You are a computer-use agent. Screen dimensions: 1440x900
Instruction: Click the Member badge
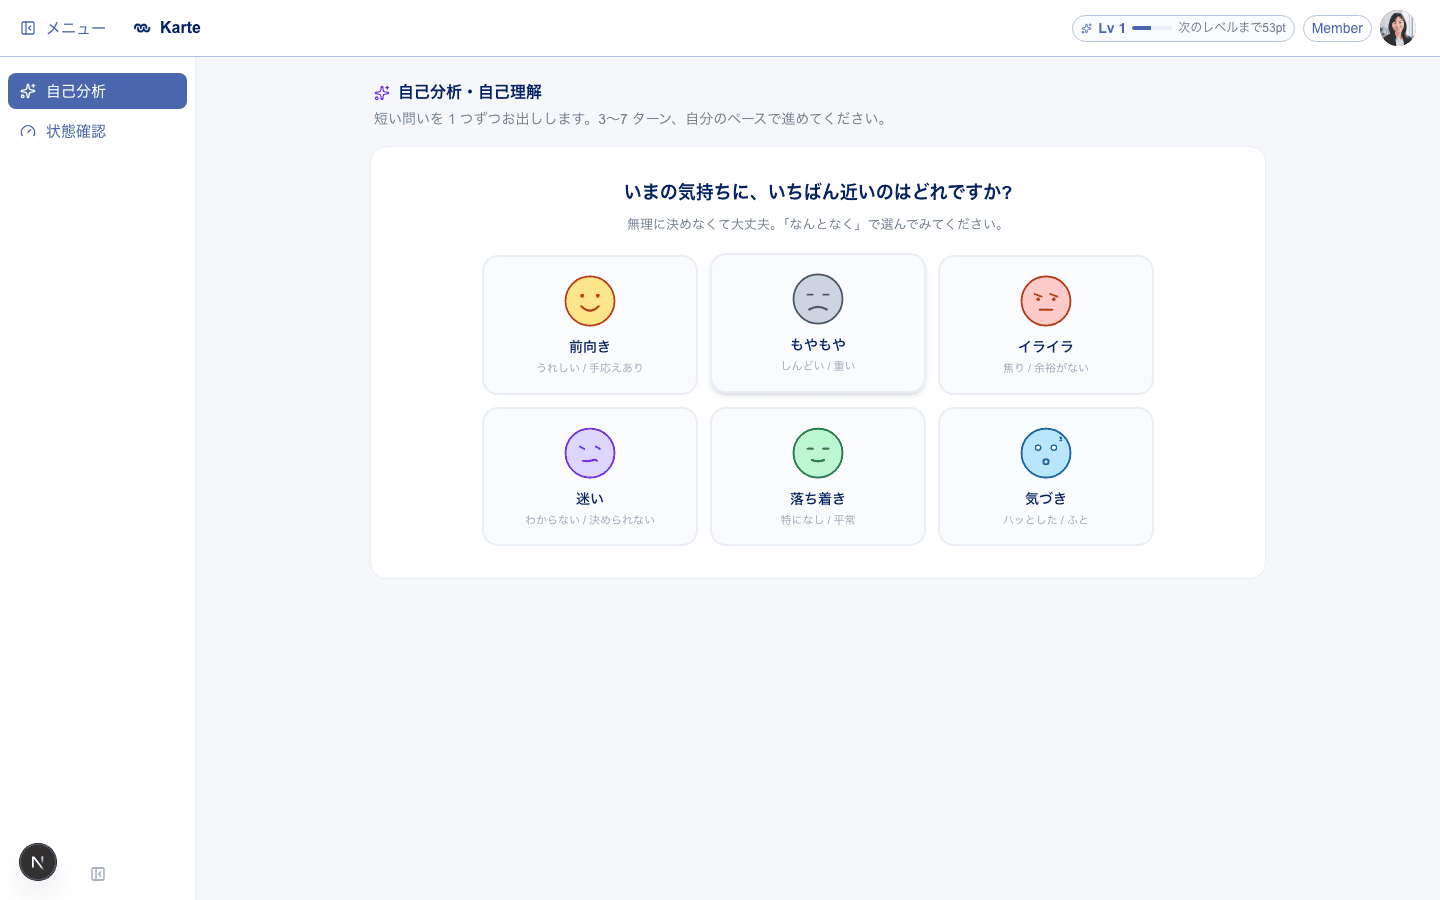(x=1337, y=28)
